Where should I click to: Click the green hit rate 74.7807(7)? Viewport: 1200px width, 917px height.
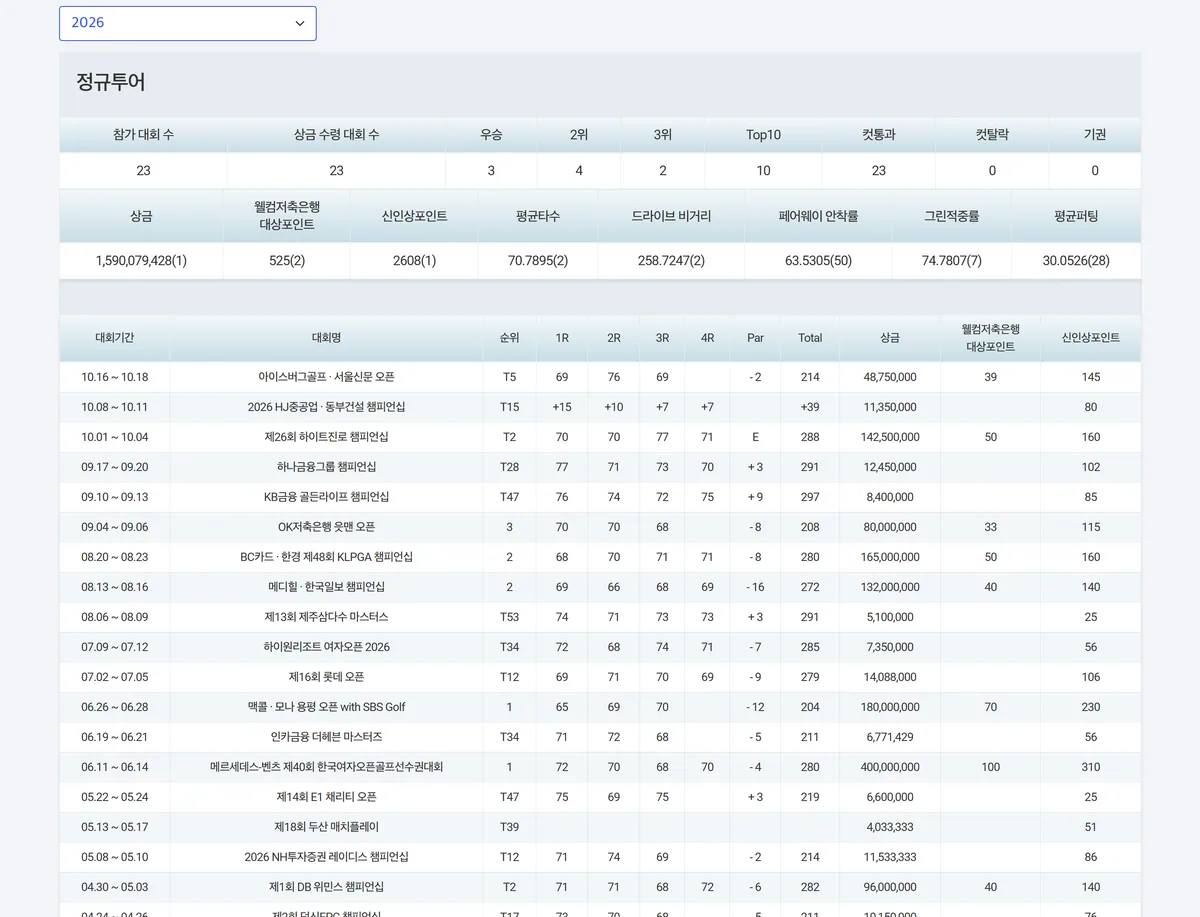[x=951, y=261]
